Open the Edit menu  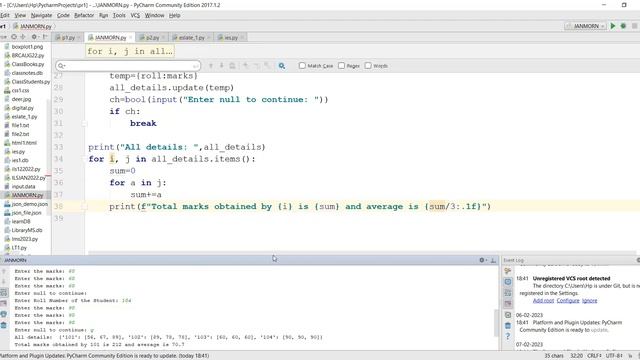[x=4, y=16]
